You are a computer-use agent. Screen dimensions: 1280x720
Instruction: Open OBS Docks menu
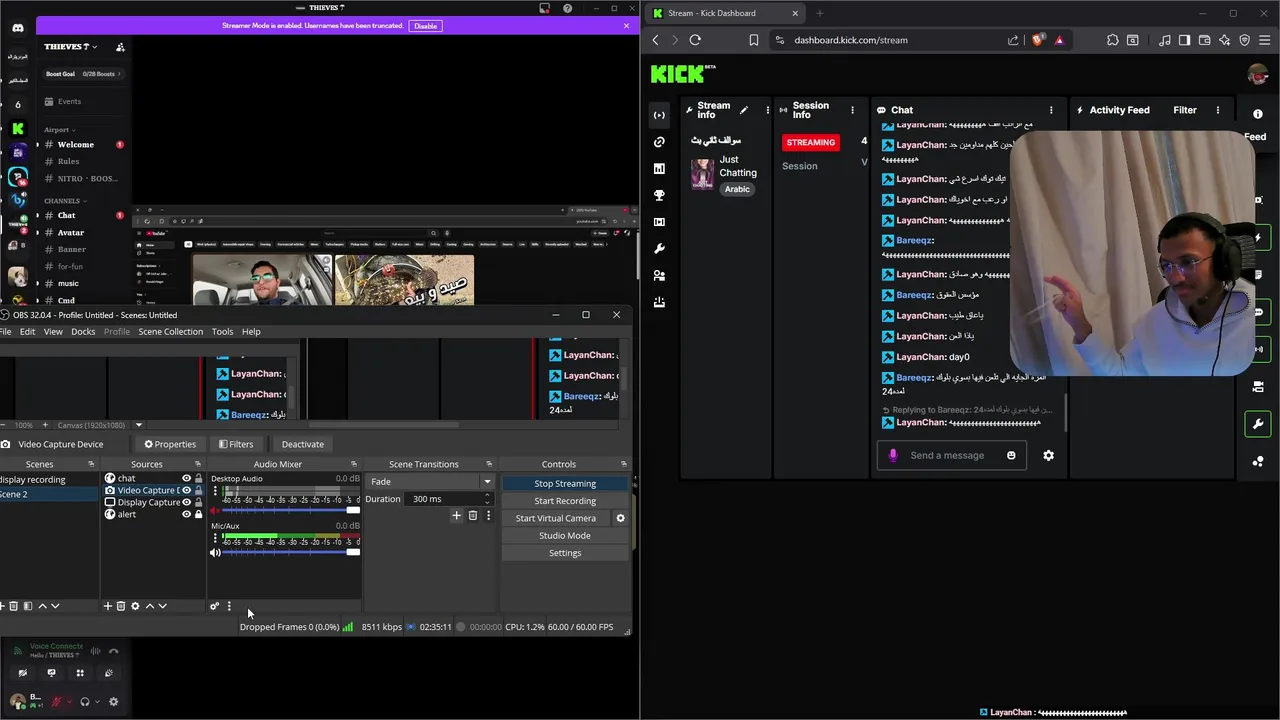click(x=83, y=332)
